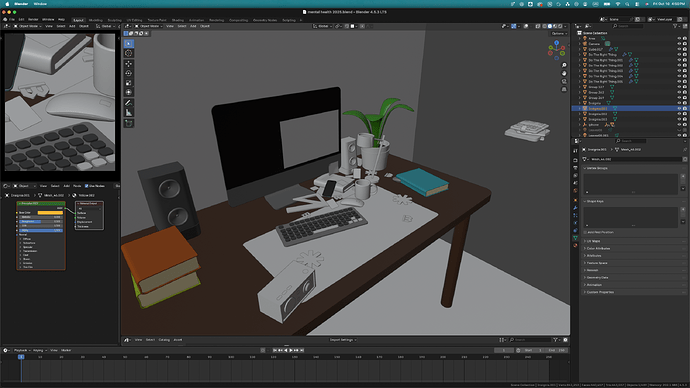Open the Object Data green triangle tab

[575, 238]
